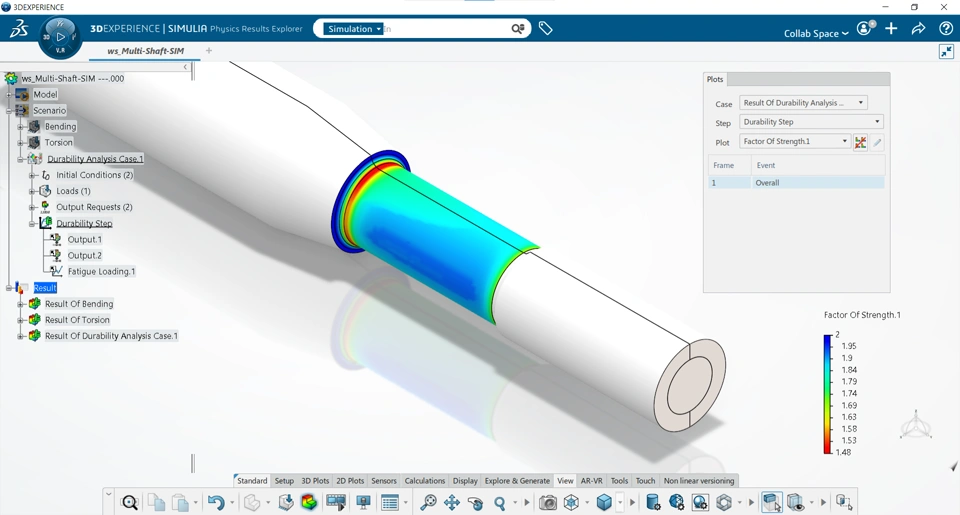The width and height of the screenshot is (960, 515).
Task: Select Output.1 in tree
Action: [84, 239]
